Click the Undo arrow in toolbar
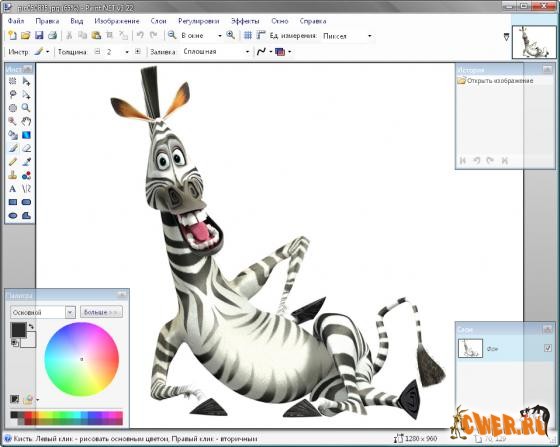Viewport: 560px width, 447px height. [x=140, y=35]
